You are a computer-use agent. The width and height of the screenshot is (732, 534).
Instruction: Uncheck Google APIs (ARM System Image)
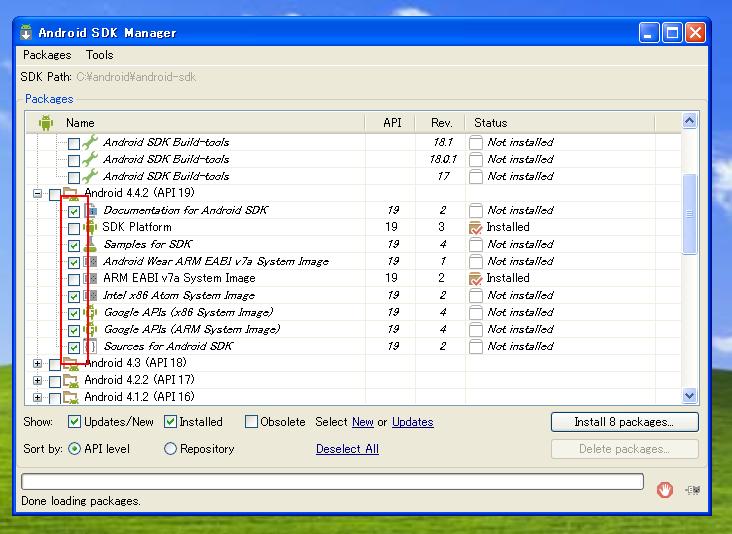coord(74,330)
